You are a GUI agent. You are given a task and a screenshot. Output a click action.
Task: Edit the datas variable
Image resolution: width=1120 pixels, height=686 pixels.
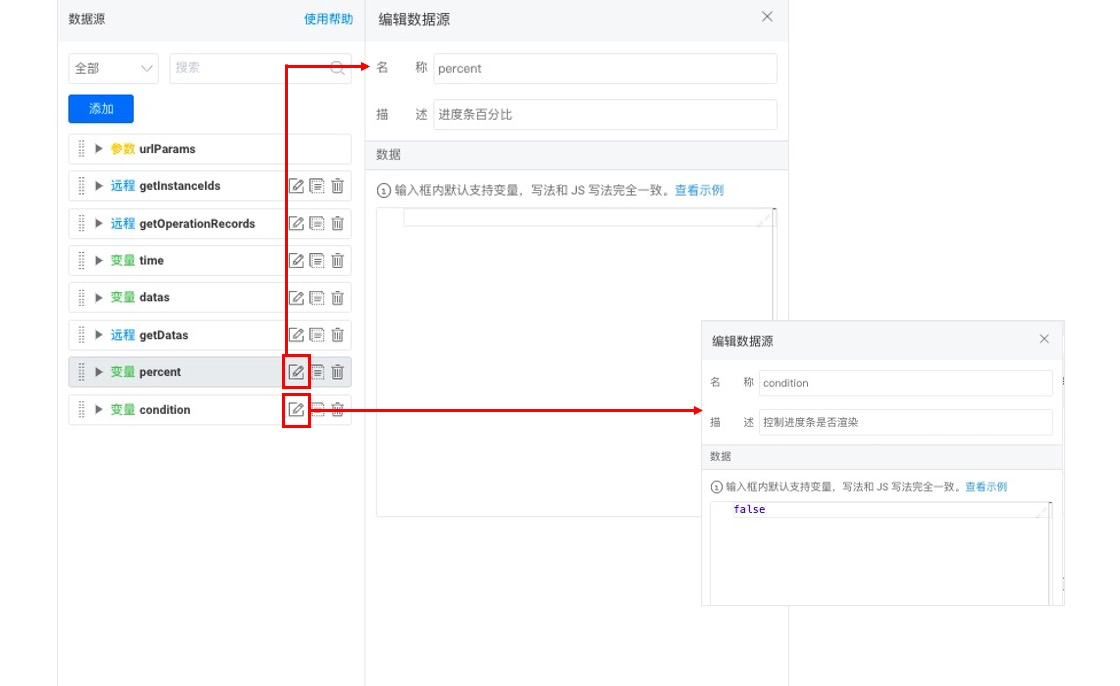pyautogui.click(x=296, y=297)
